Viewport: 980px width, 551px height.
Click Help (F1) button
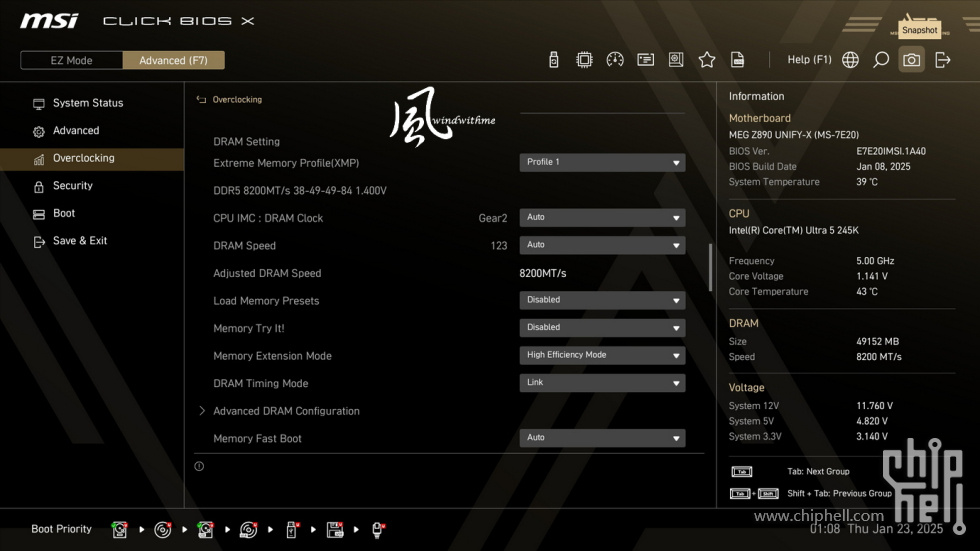point(809,60)
